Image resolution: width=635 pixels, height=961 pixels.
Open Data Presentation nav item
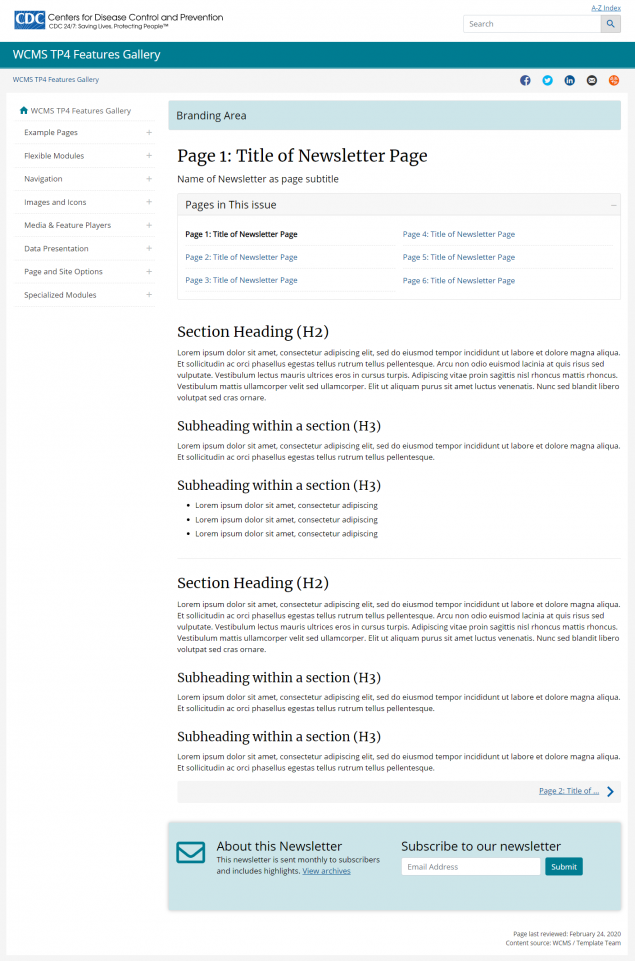(56, 248)
